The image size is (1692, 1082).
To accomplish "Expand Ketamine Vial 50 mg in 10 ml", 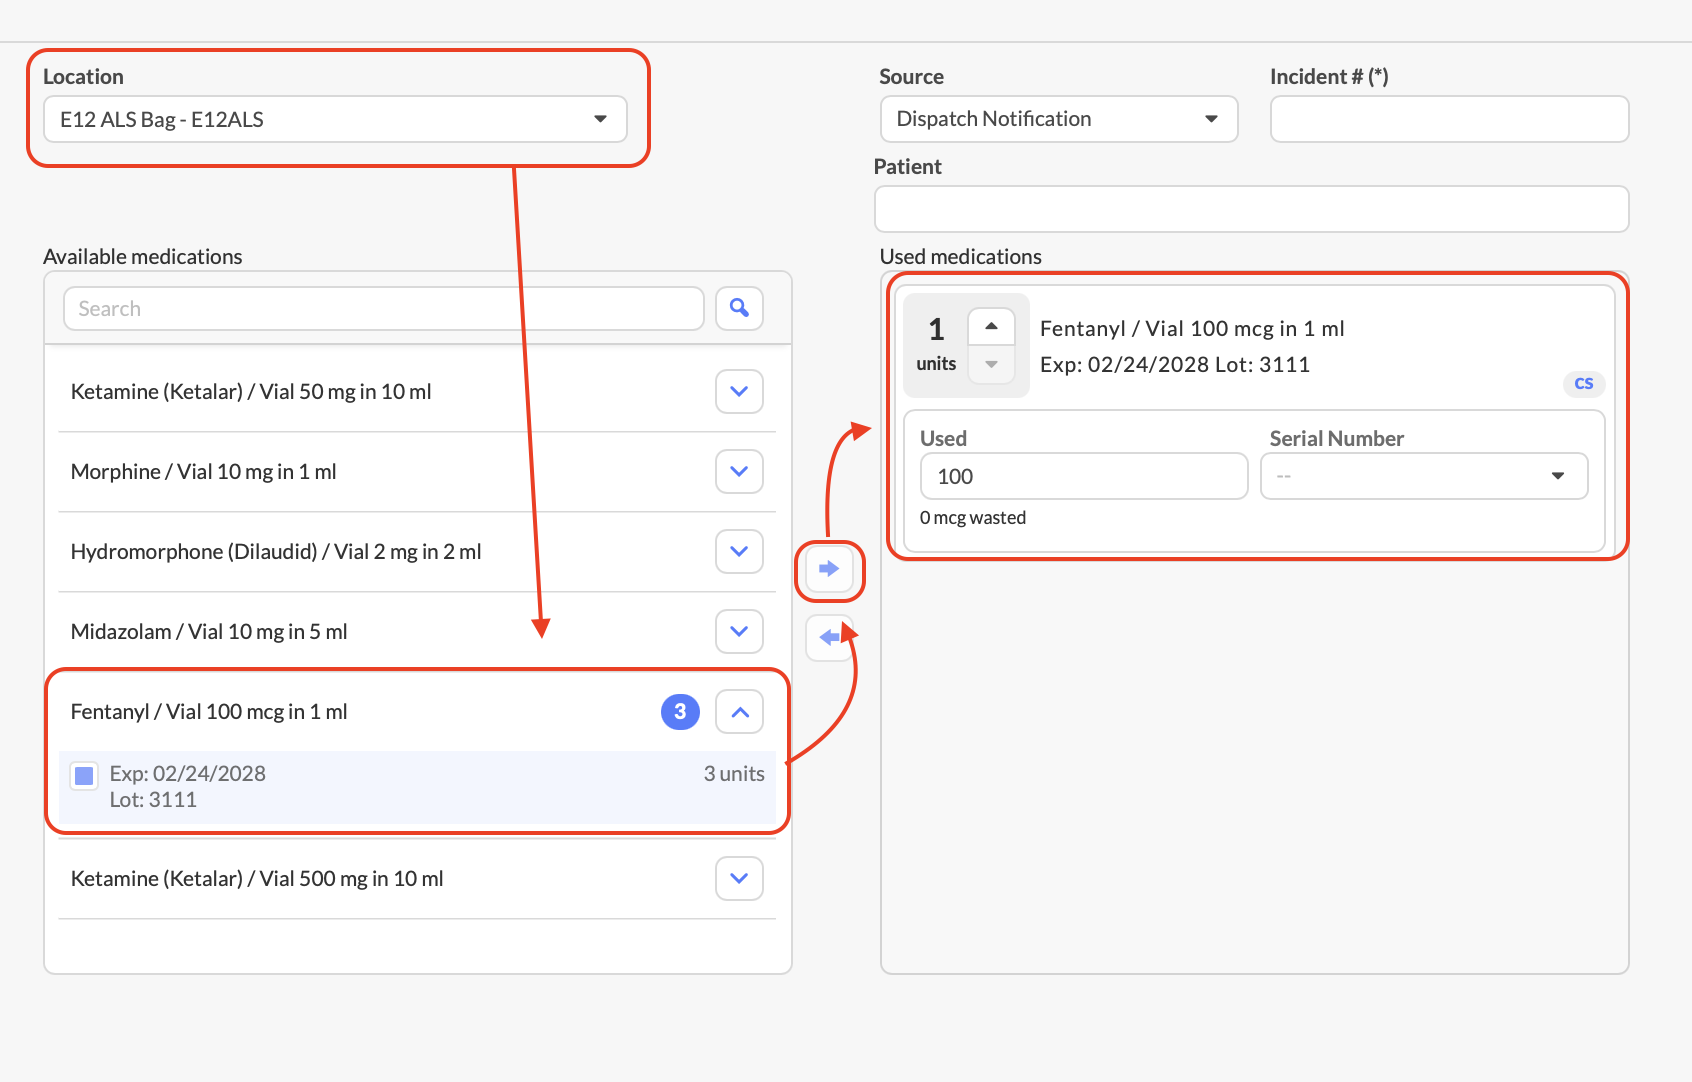I will (x=739, y=391).
